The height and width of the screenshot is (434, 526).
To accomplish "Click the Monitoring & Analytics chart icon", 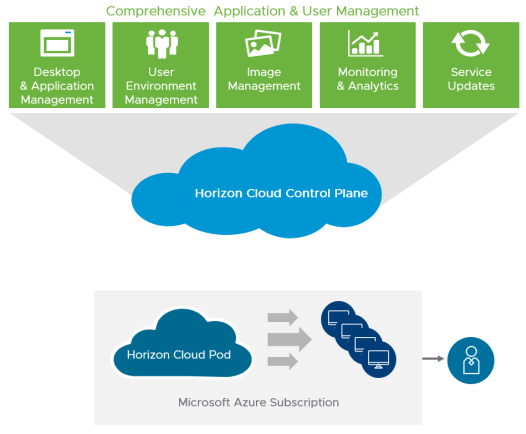I will pyautogui.click(x=365, y=43).
